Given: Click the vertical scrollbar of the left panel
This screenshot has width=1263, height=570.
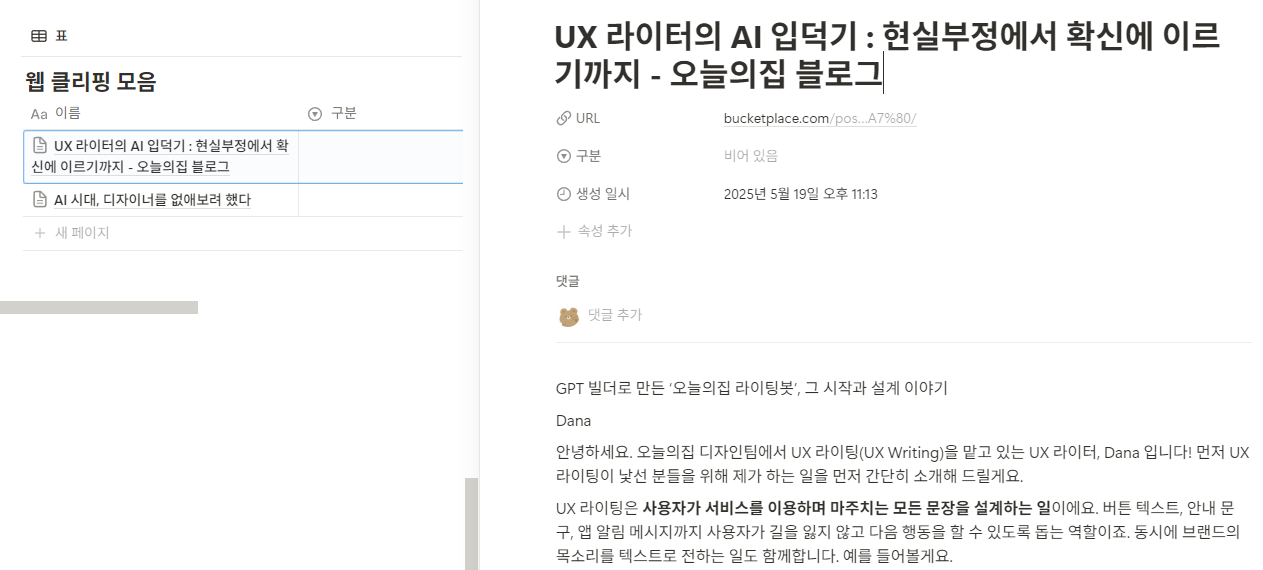Looking at the screenshot, I should point(472,524).
